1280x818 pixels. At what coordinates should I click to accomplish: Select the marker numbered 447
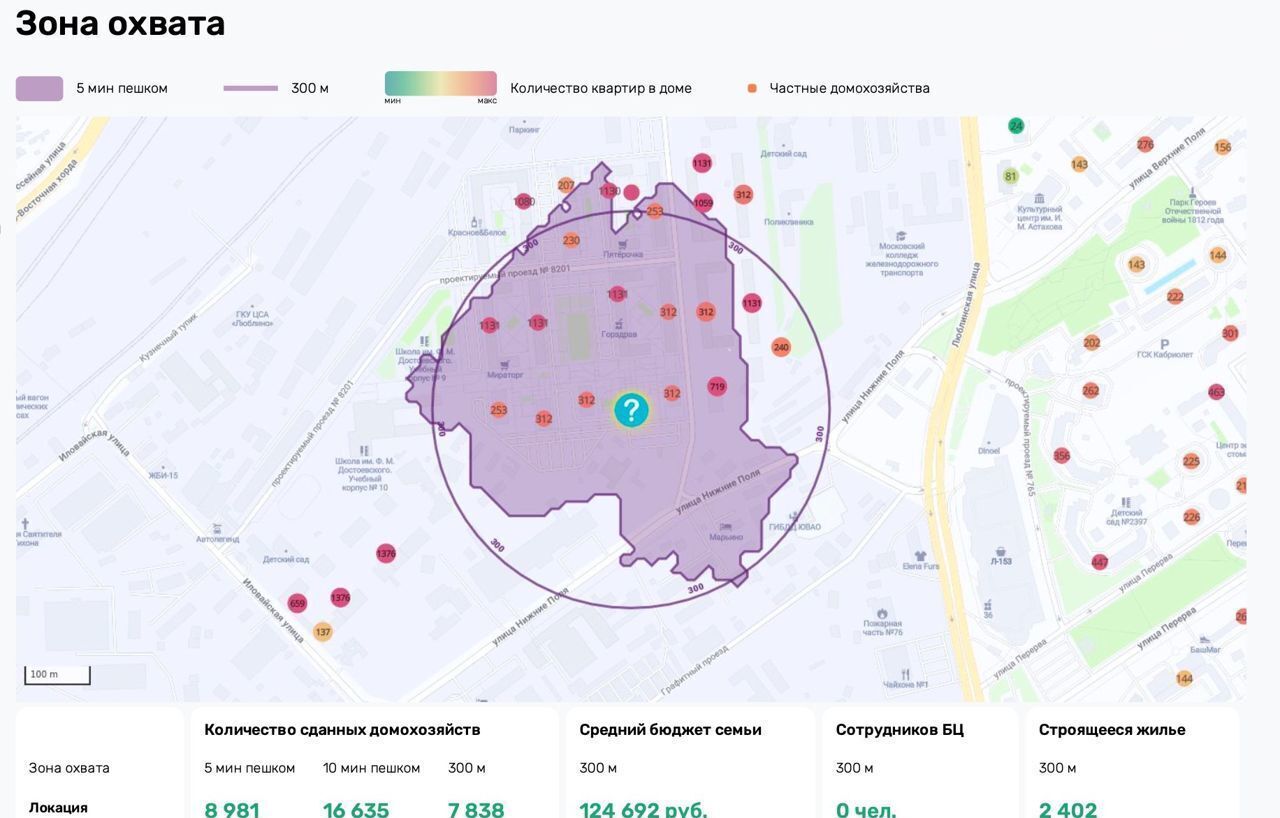click(1100, 562)
